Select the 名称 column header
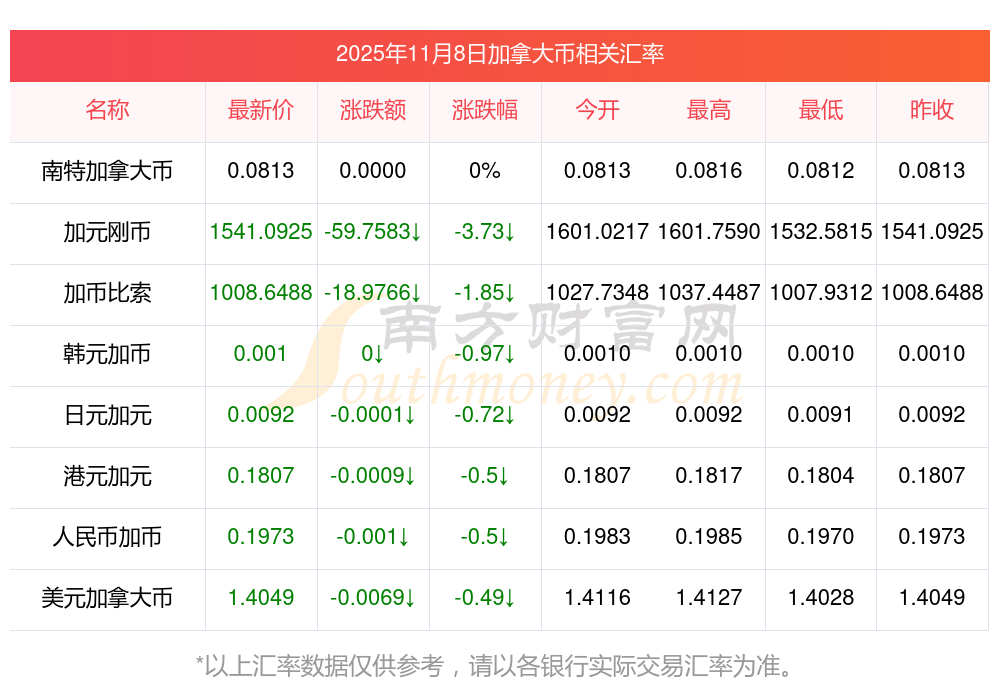This screenshot has width=1000, height=697. coord(107,110)
